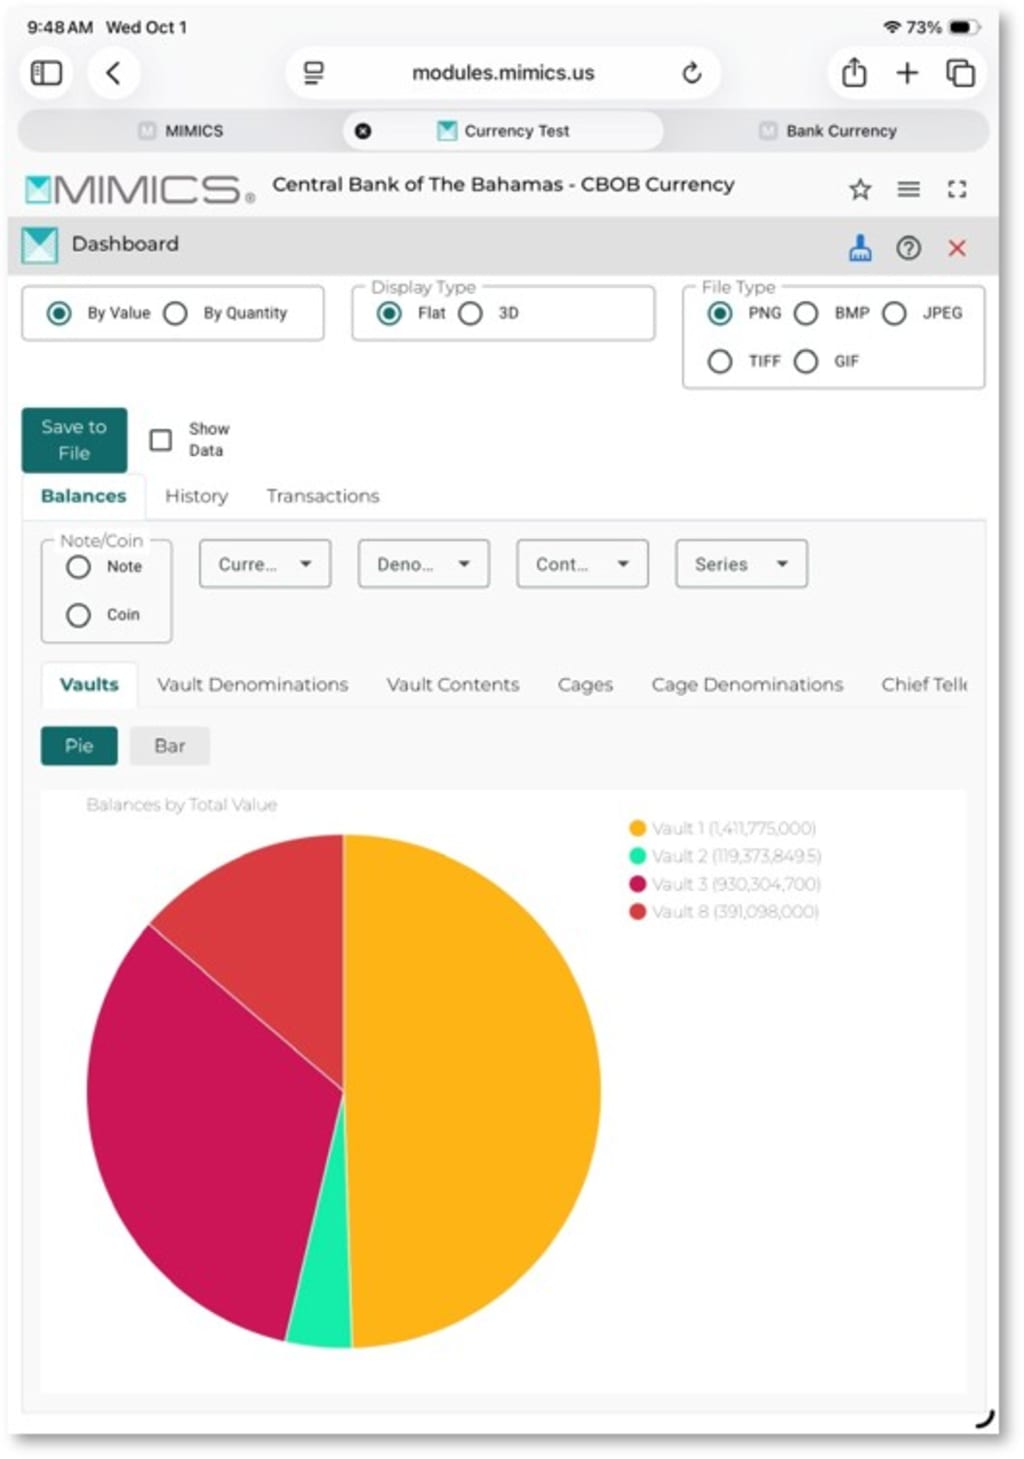The width and height of the screenshot is (1024, 1459).
Task: Close the Dashboard with the red X
Action: (957, 248)
